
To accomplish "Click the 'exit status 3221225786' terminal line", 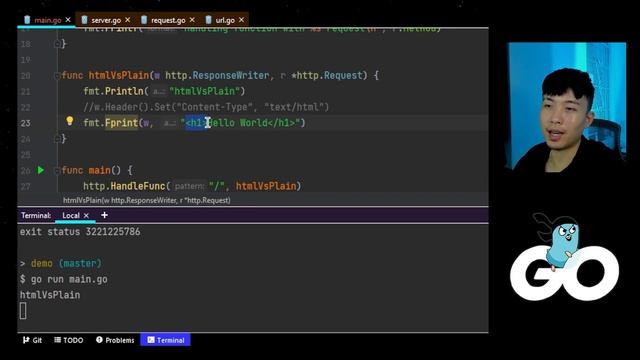I will pos(80,232).
